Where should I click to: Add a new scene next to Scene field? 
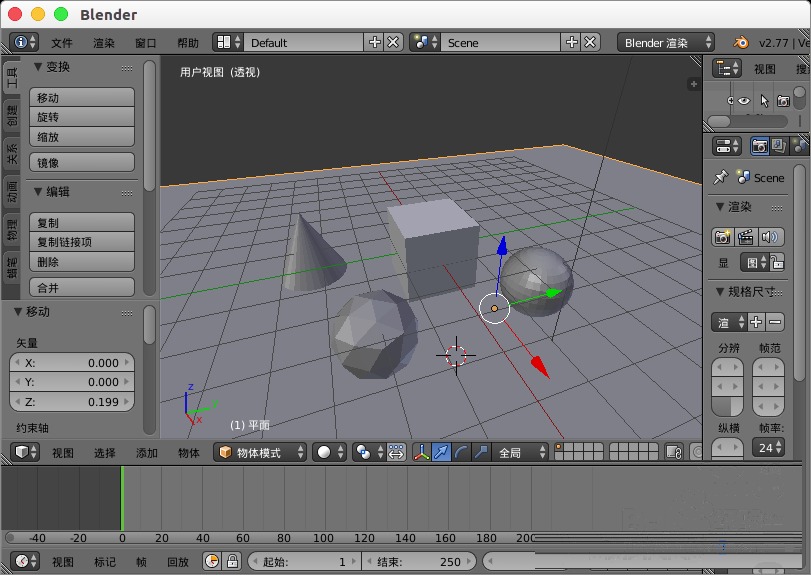coord(571,42)
